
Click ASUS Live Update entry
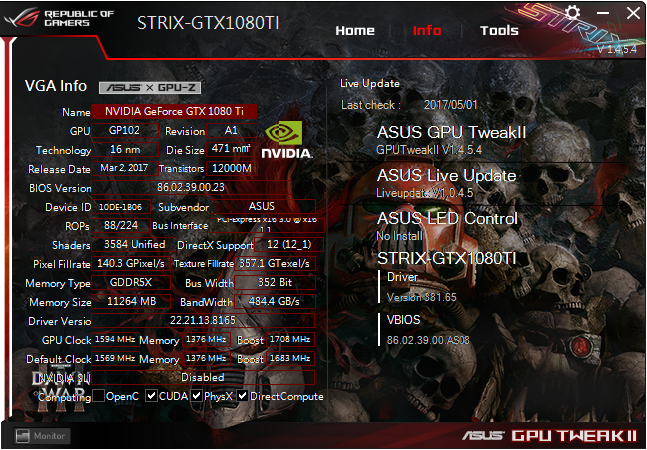(446, 183)
